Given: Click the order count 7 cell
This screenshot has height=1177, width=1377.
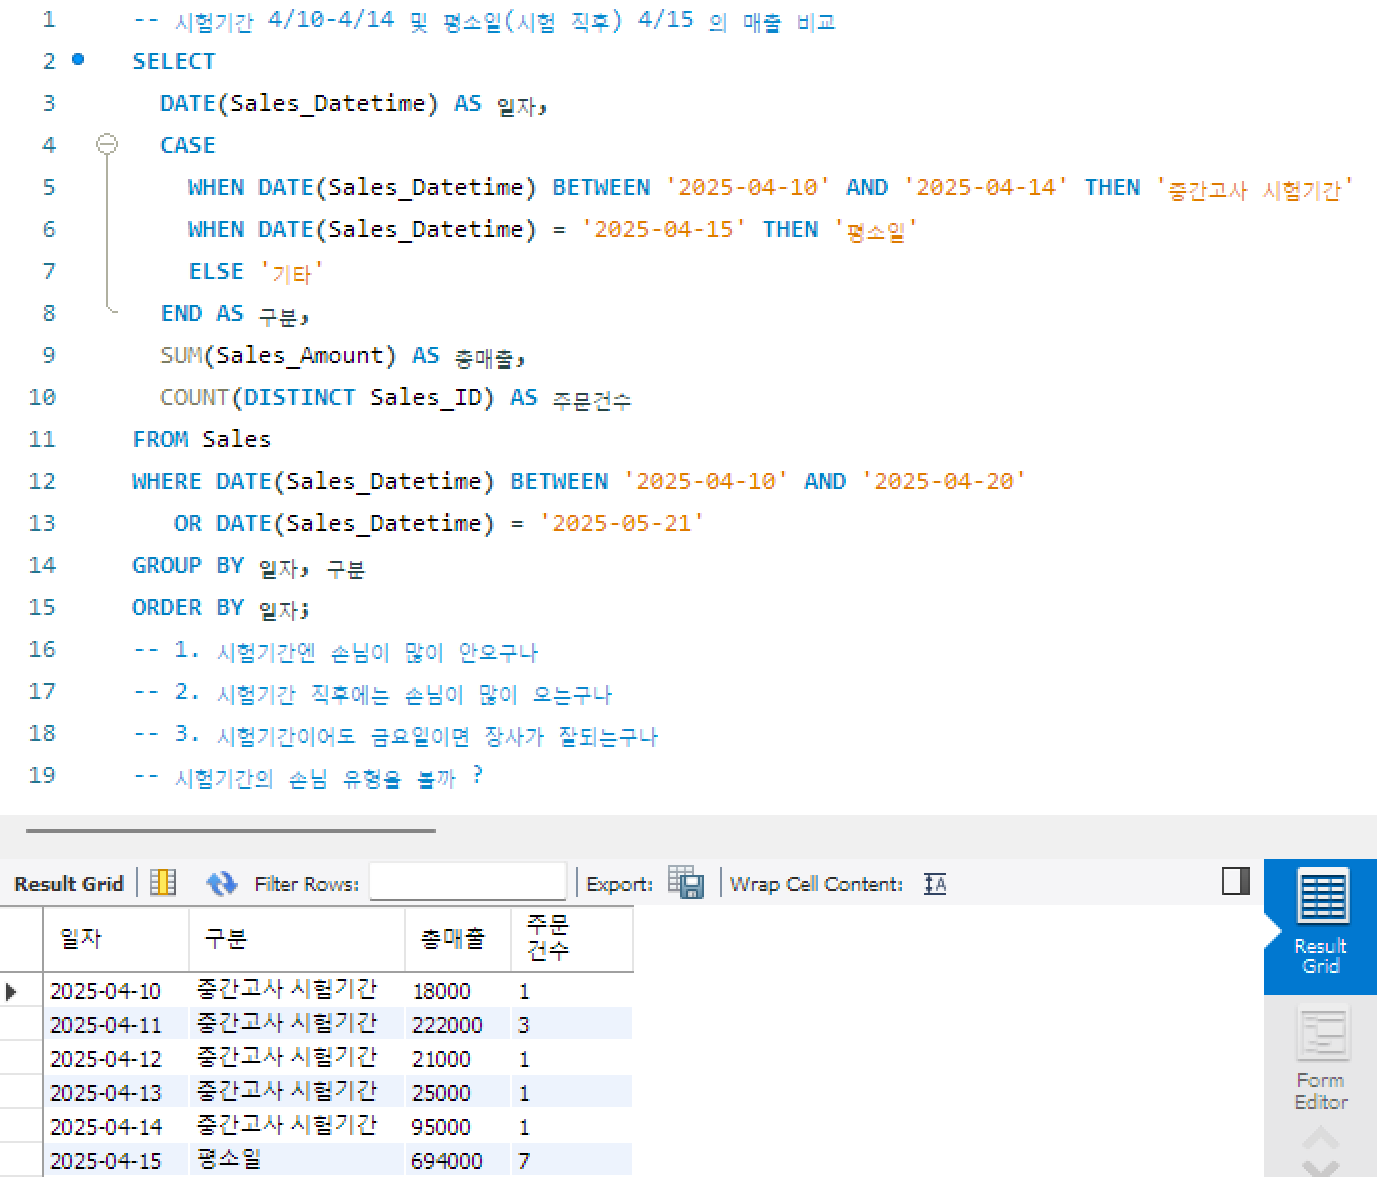Looking at the screenshot, I should click(x=572, y=1160).
